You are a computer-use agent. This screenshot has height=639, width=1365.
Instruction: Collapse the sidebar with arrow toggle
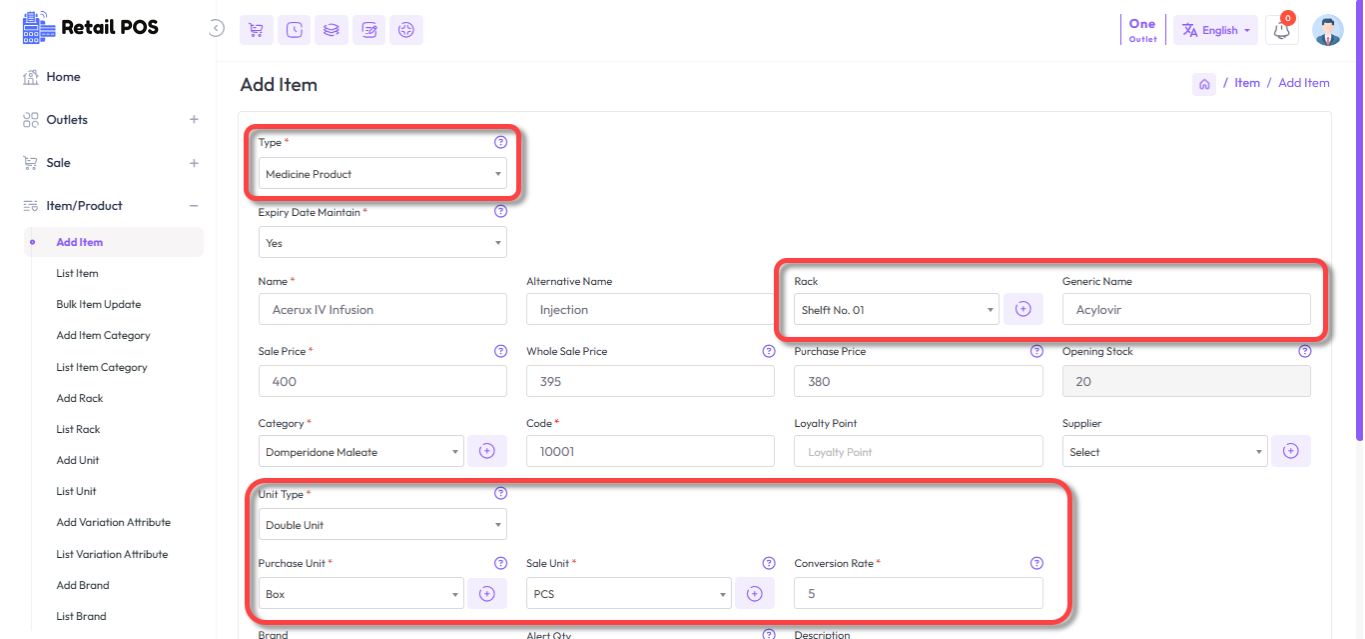216,29
